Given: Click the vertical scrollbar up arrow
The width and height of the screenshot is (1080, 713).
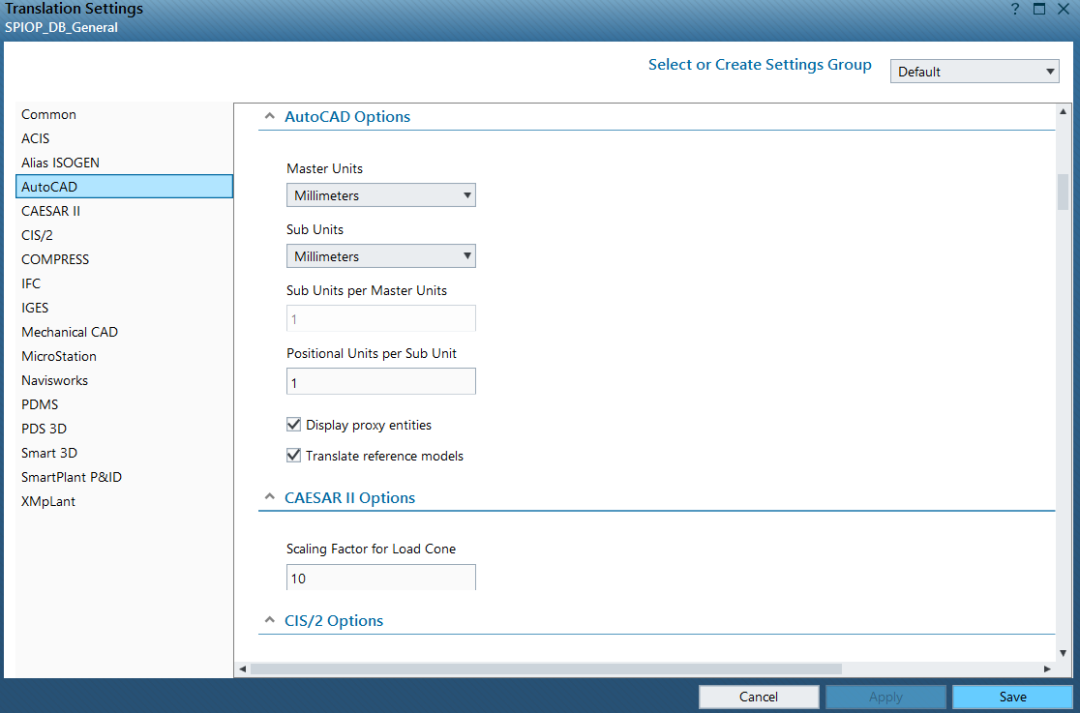Looking at the screenshot, I should (x=1063, y=112).
